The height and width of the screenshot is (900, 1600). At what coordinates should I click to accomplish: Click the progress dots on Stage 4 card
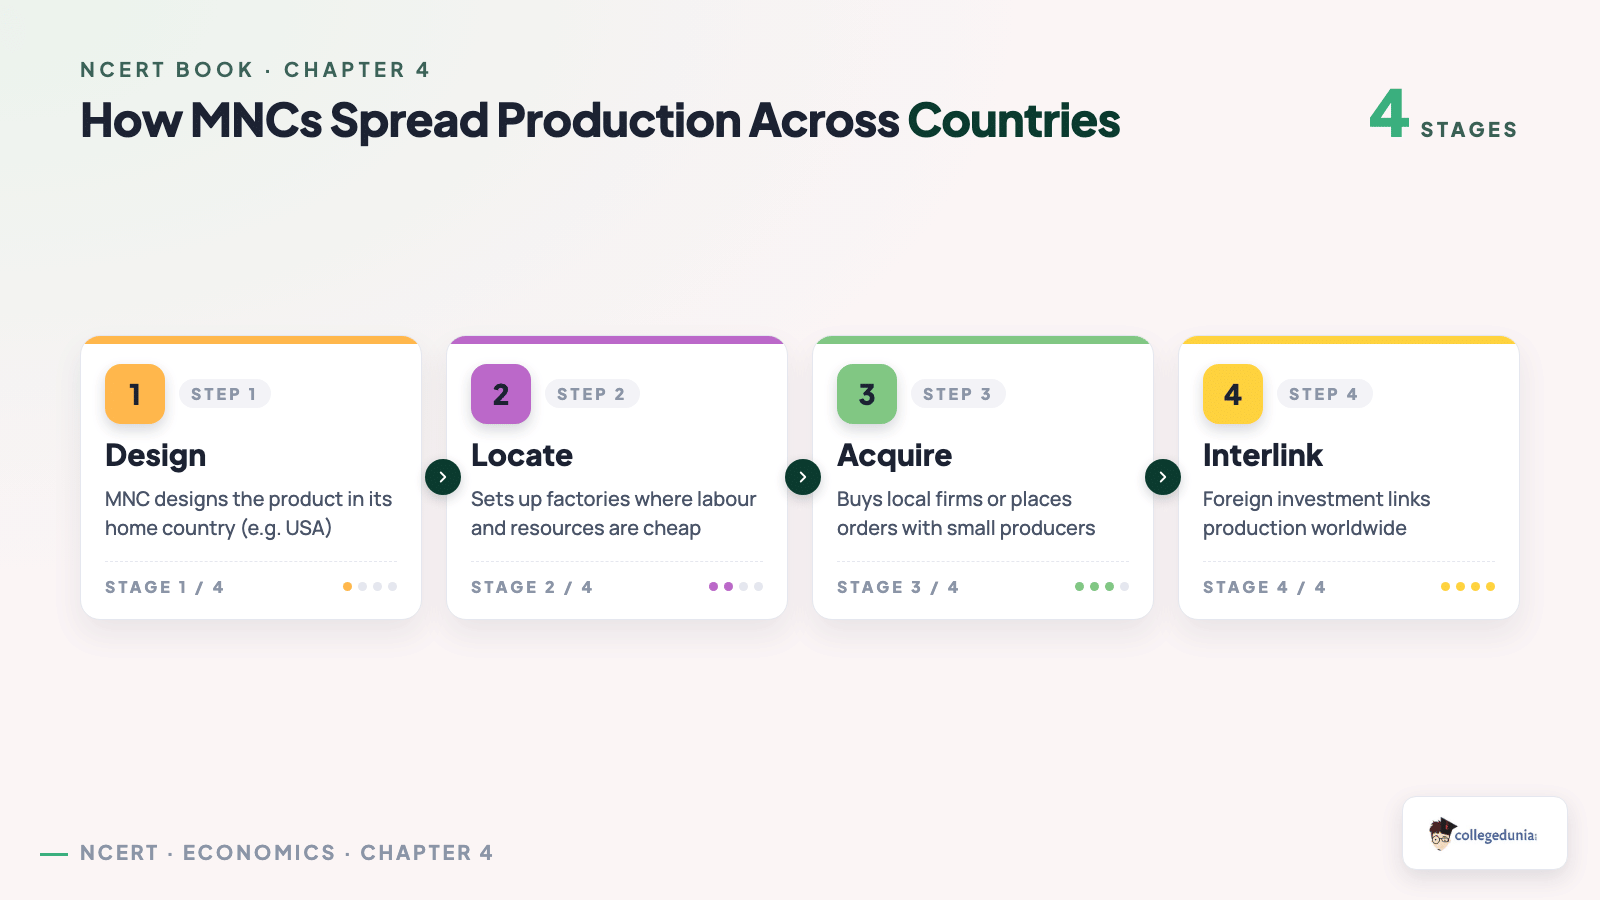pos(1468,587)
